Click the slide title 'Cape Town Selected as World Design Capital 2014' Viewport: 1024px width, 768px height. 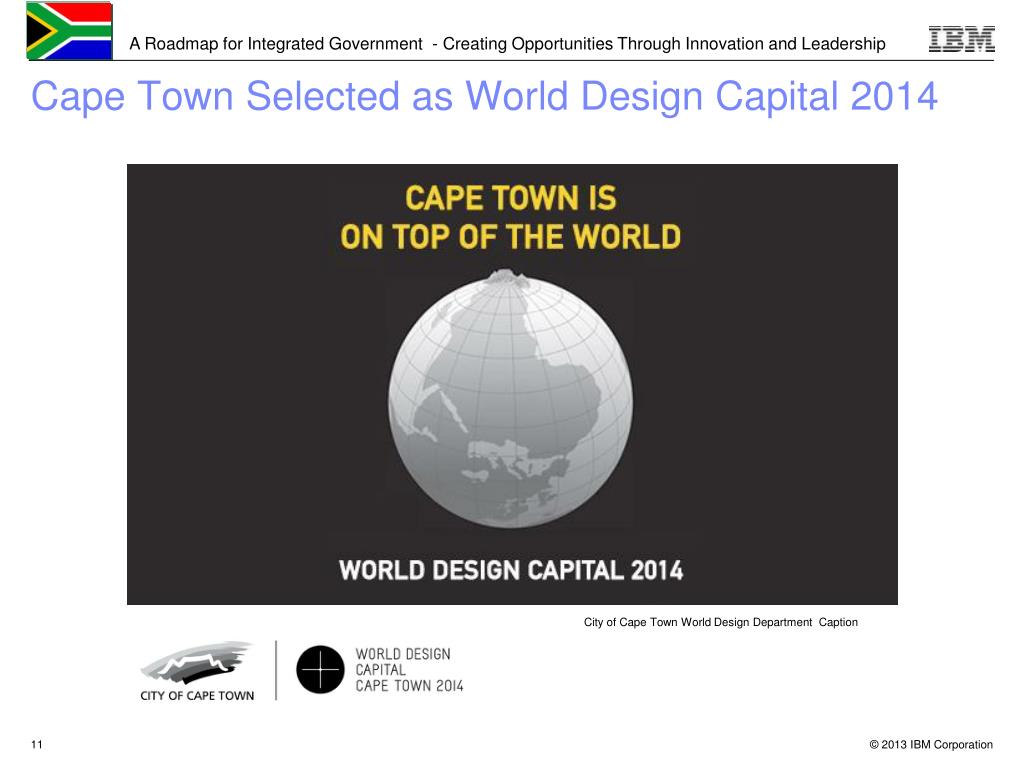click(x=485, y=97)
